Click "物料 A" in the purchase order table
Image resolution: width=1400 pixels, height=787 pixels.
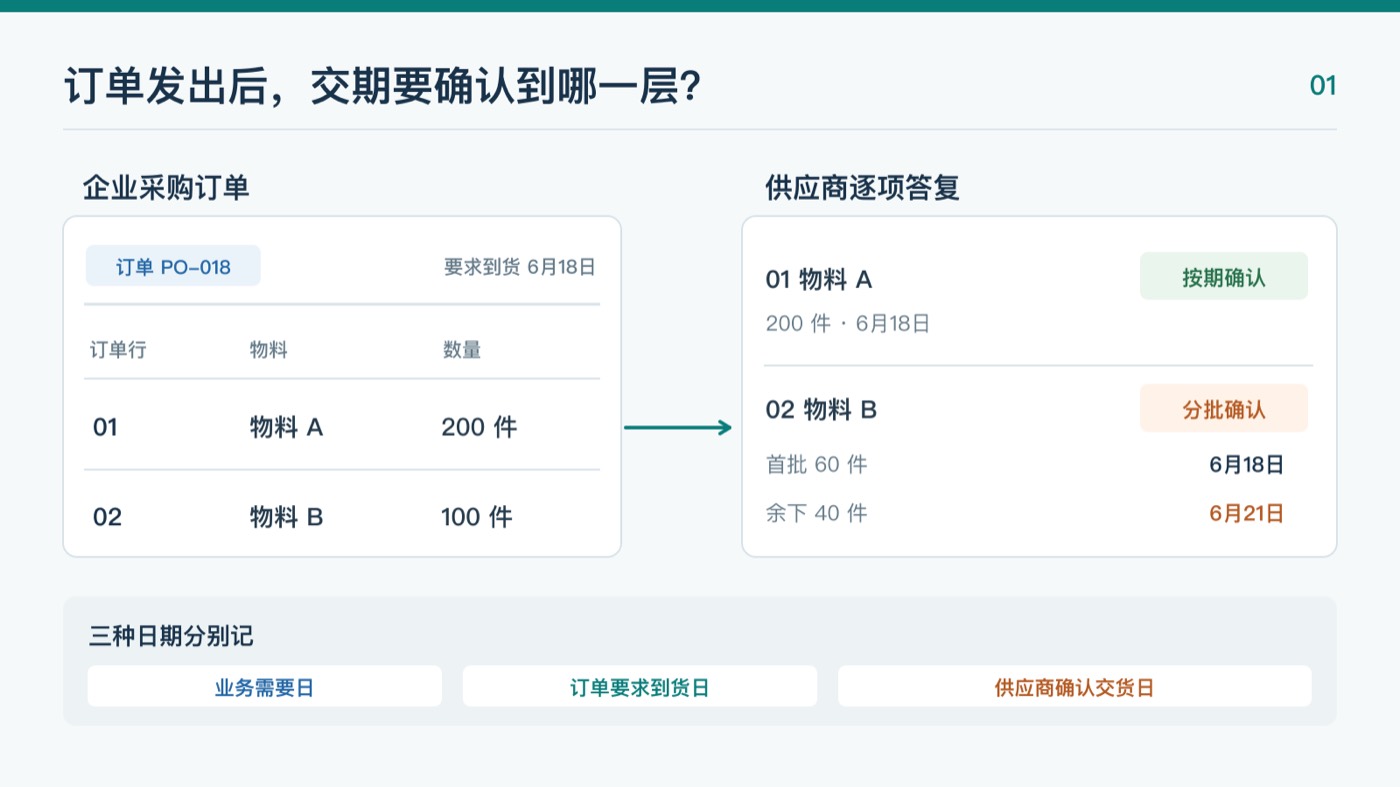[x=287, y=427]
